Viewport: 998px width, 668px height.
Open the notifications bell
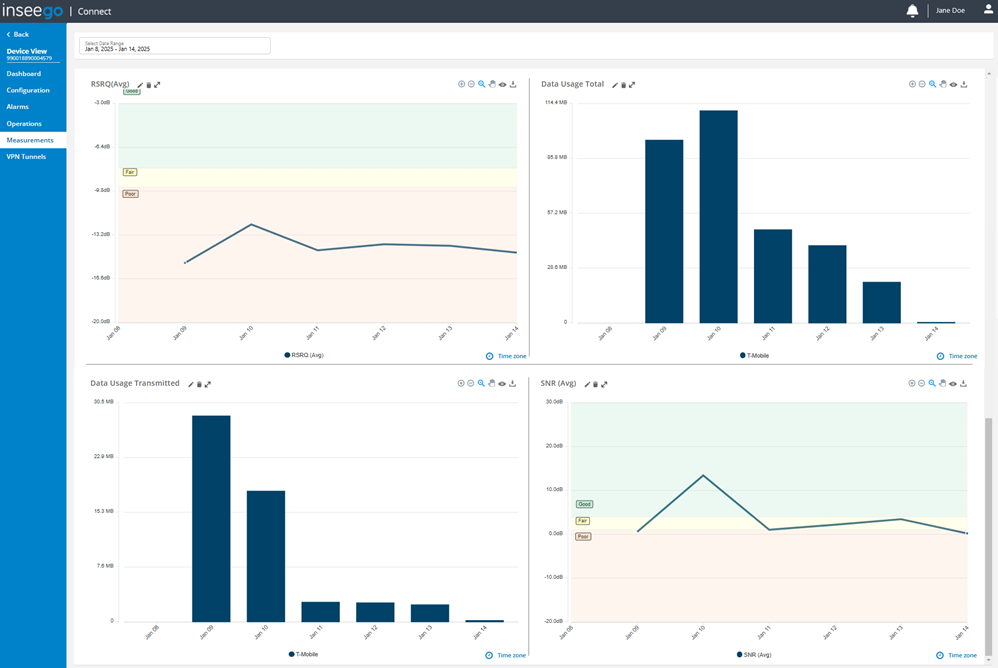(x=912, y=11)
